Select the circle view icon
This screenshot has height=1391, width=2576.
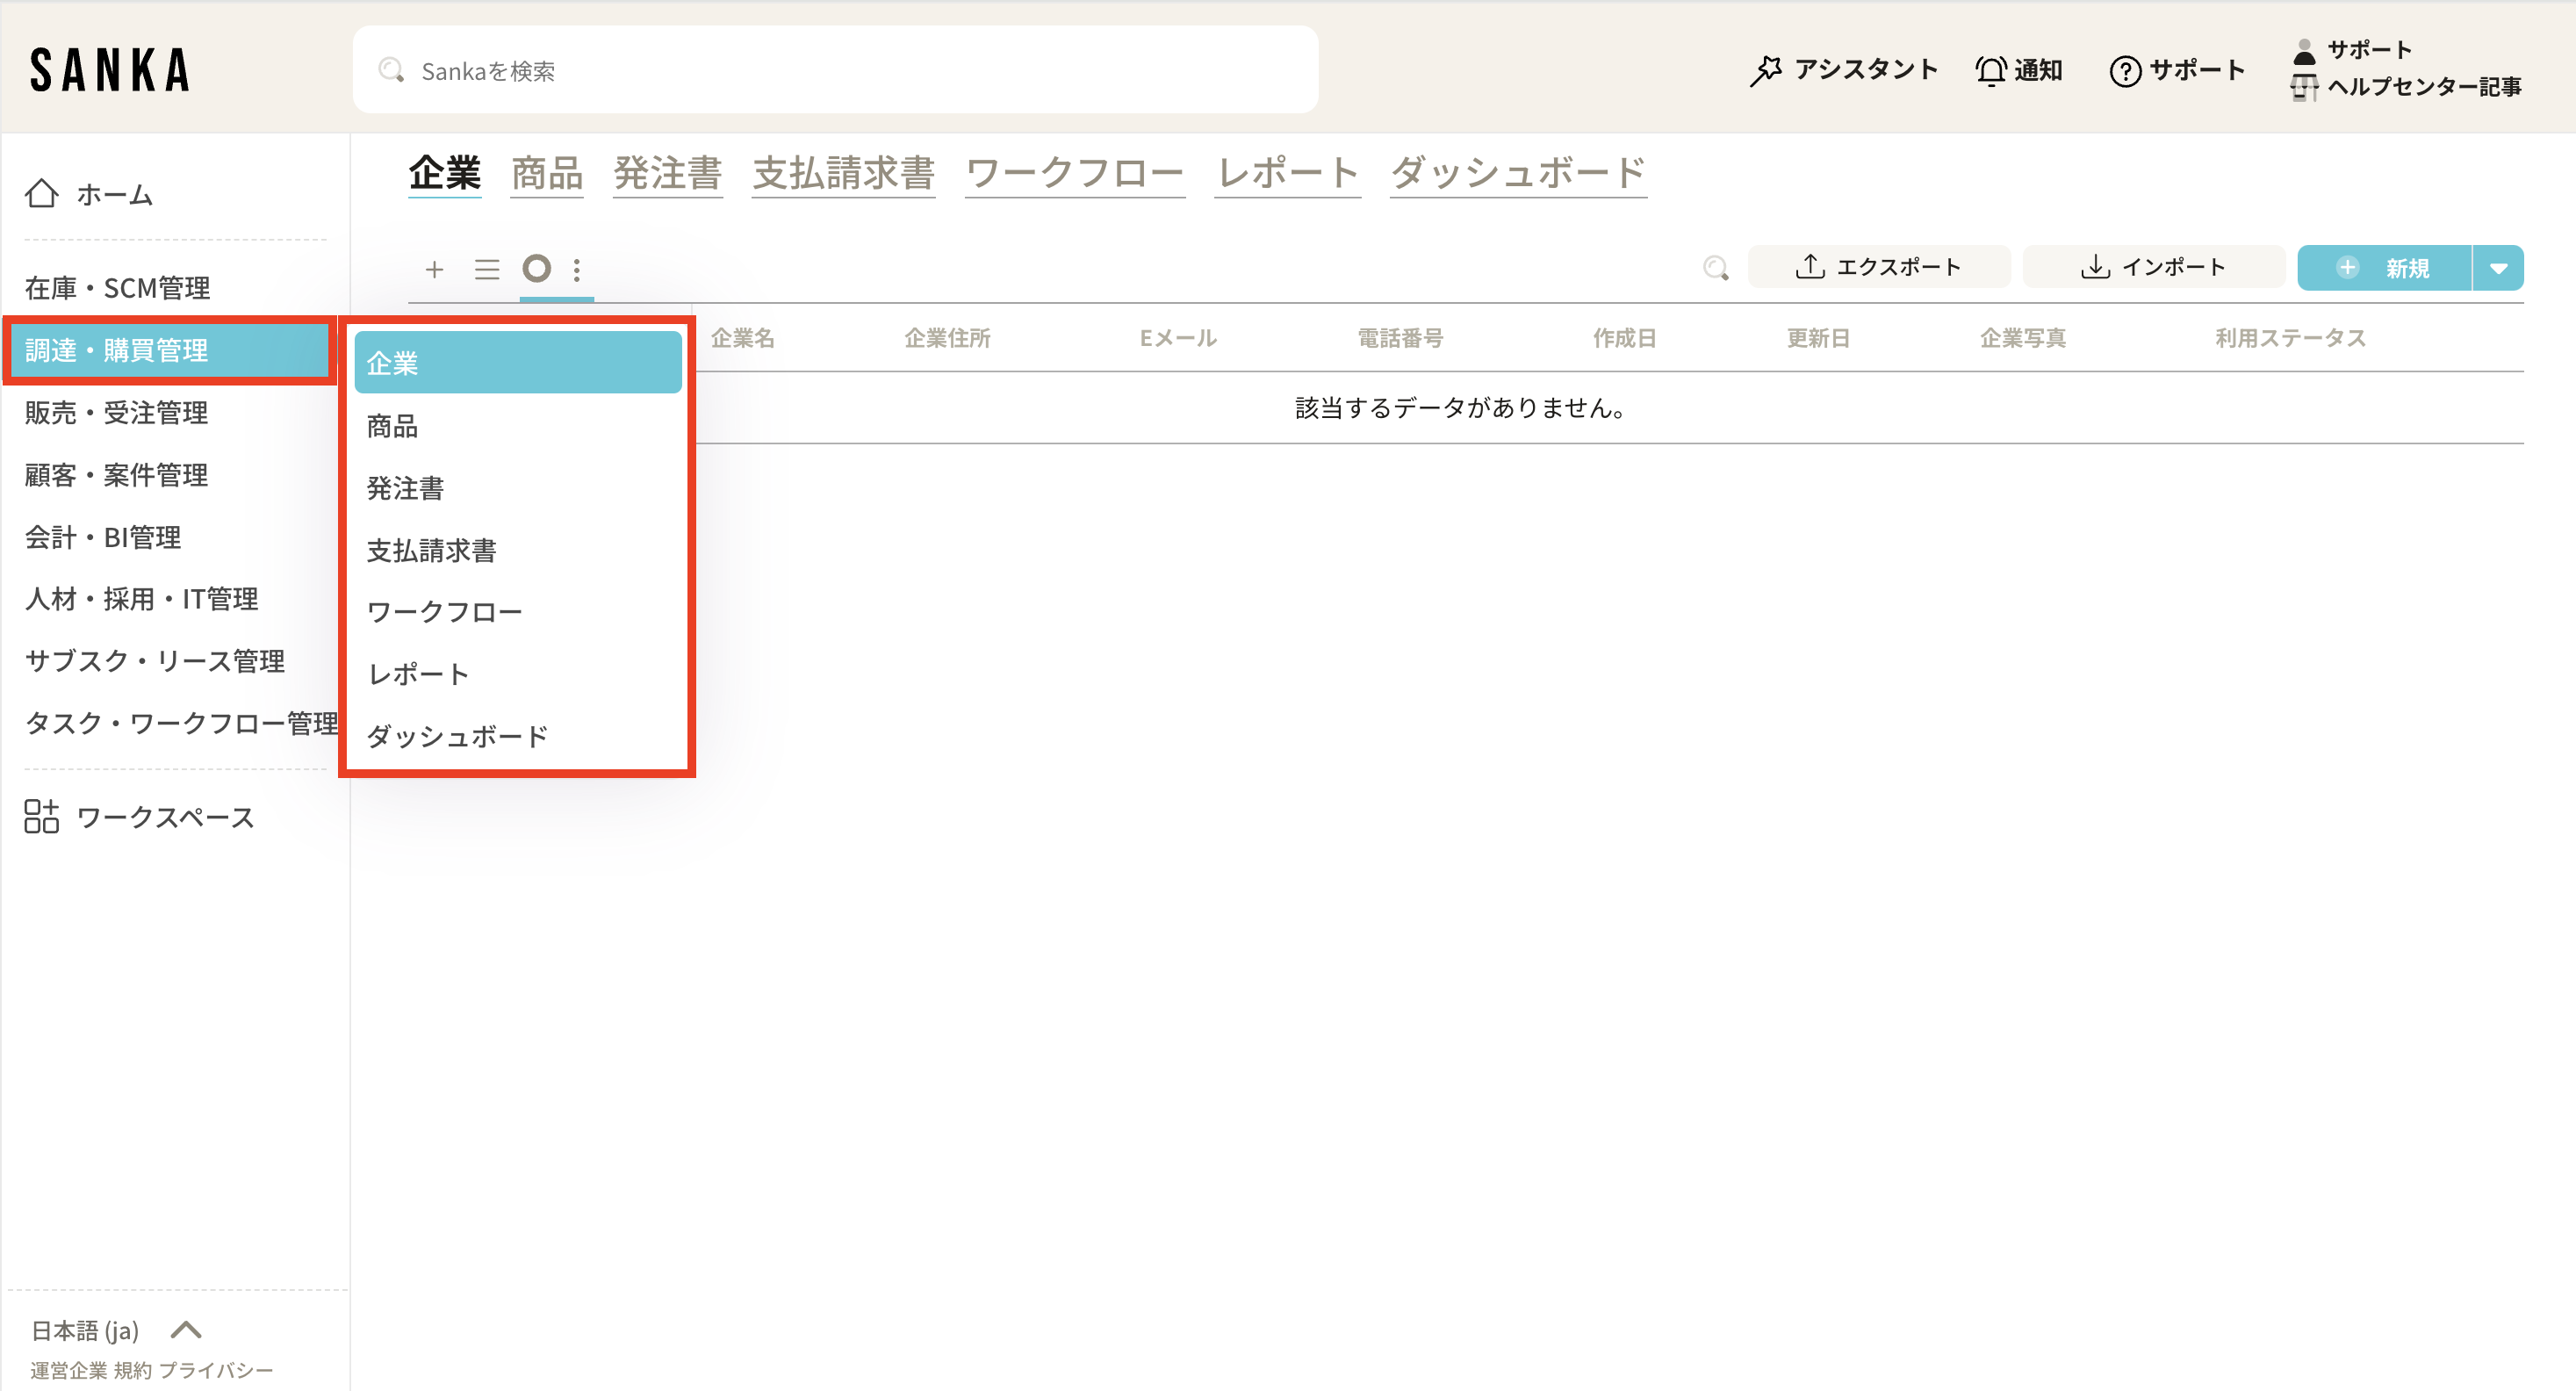click(x=537, y=268)
